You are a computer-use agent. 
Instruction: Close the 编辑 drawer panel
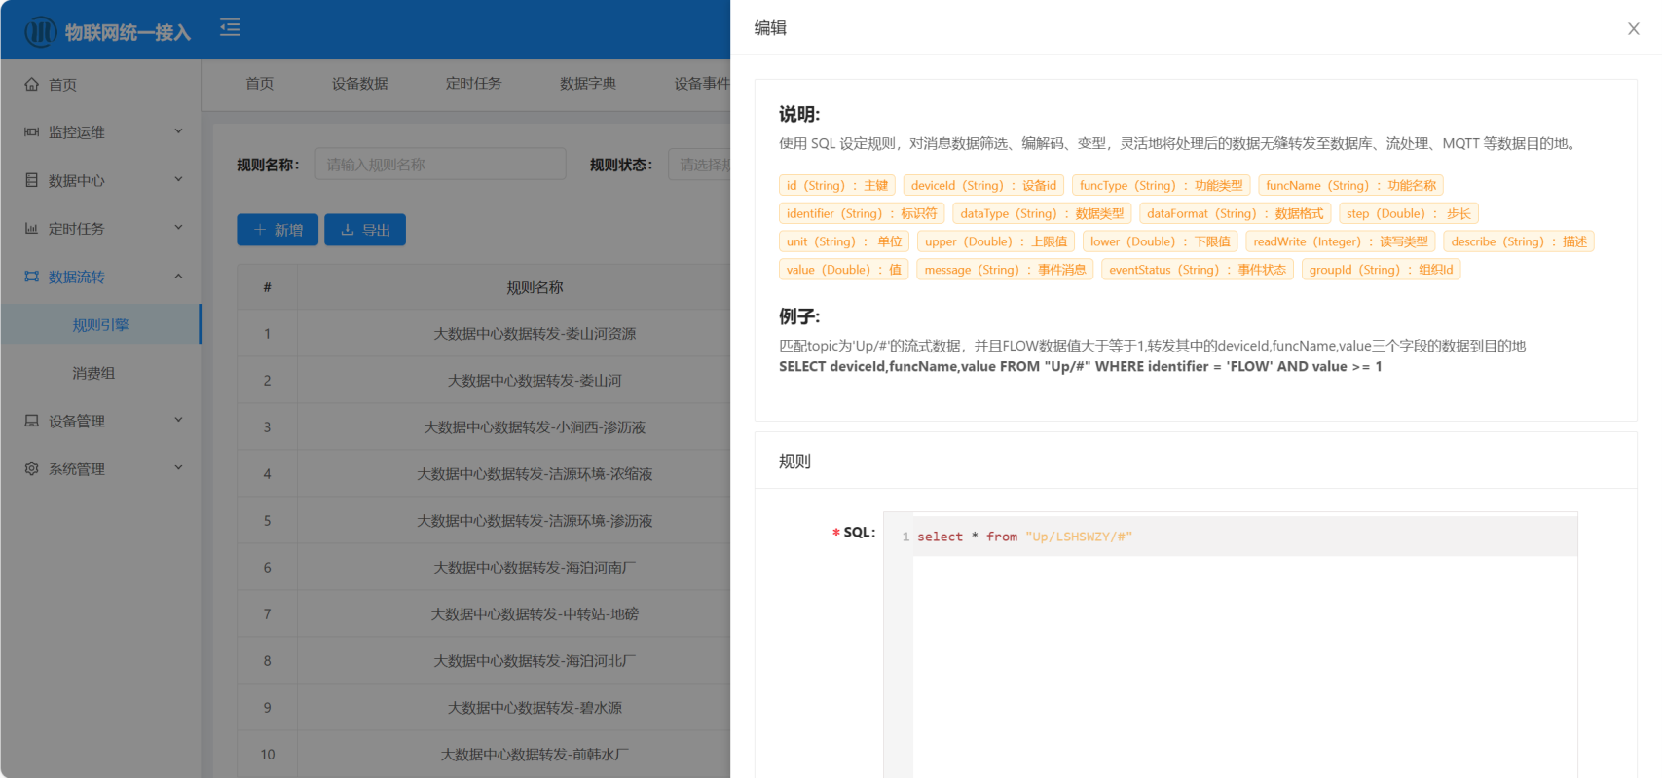click(x=1633, y=28)
